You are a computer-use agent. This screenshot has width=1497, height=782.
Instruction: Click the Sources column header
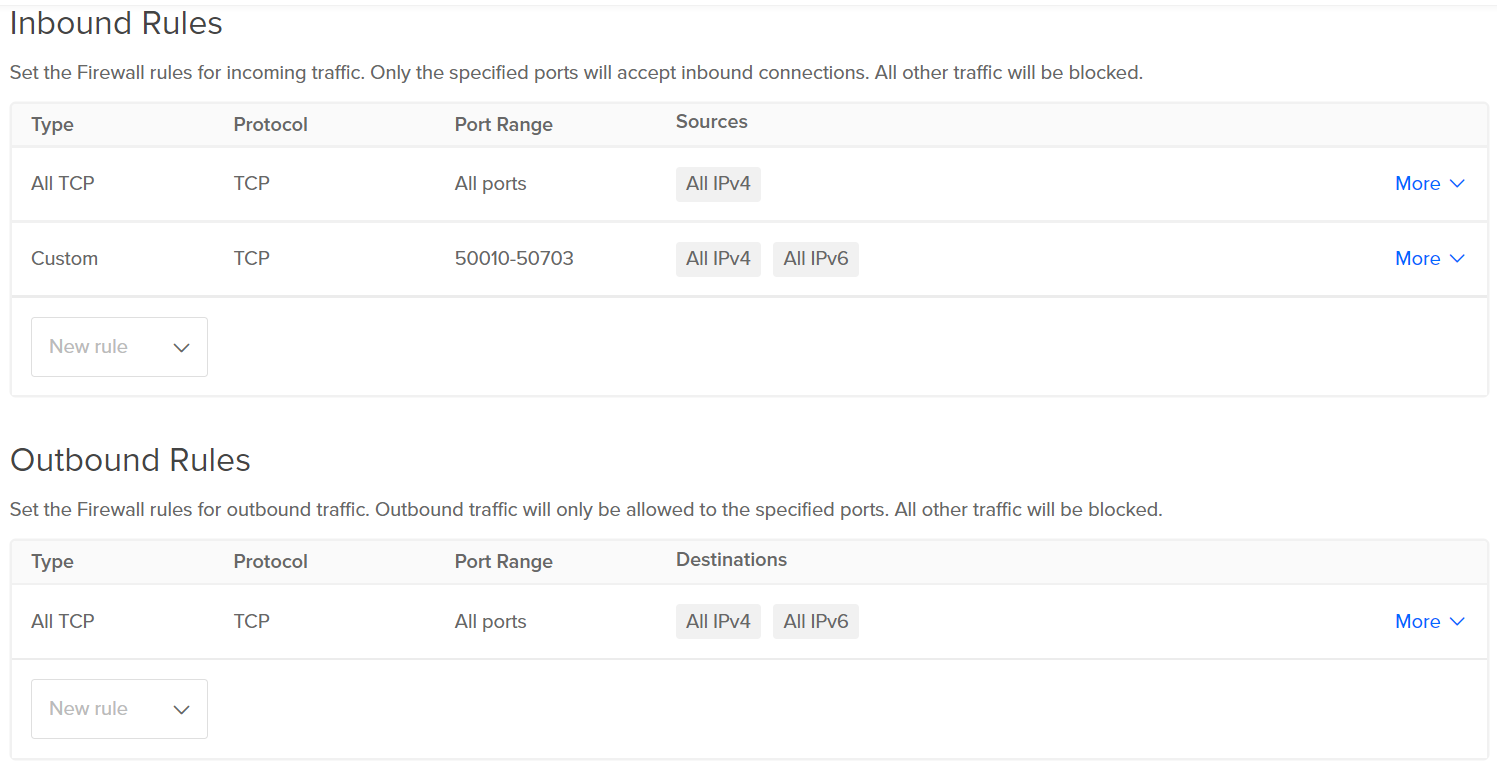[711, 122]
